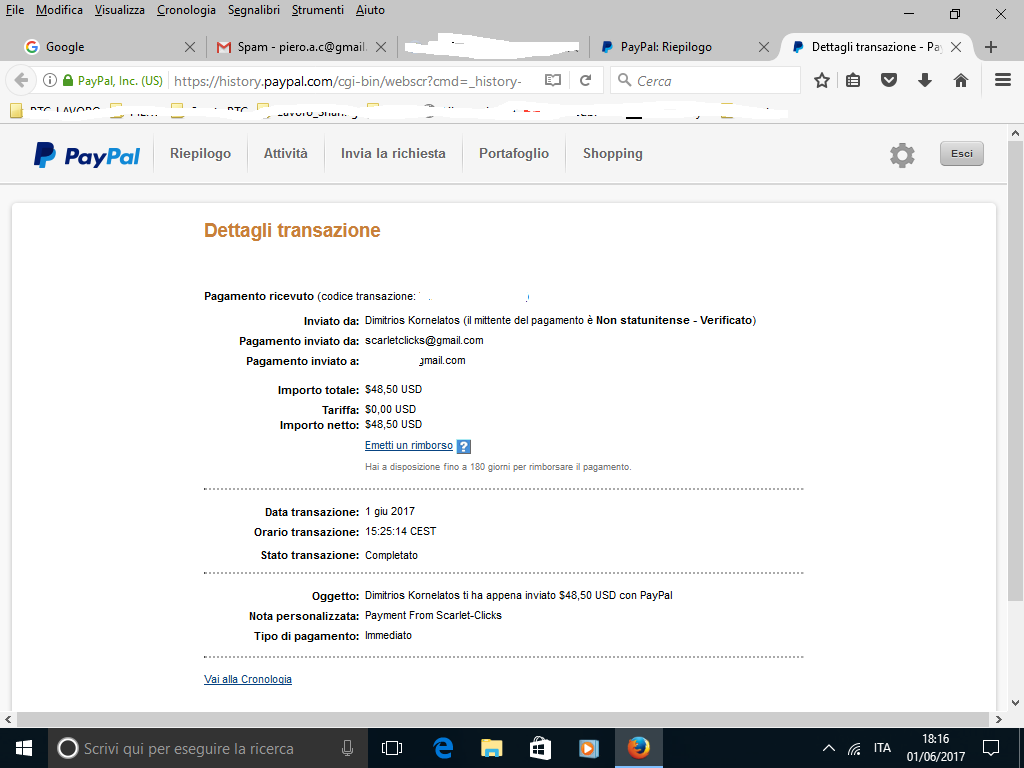1024x768 pixels.
Task: Show hidden system tray icons
Action: [828, 748]
